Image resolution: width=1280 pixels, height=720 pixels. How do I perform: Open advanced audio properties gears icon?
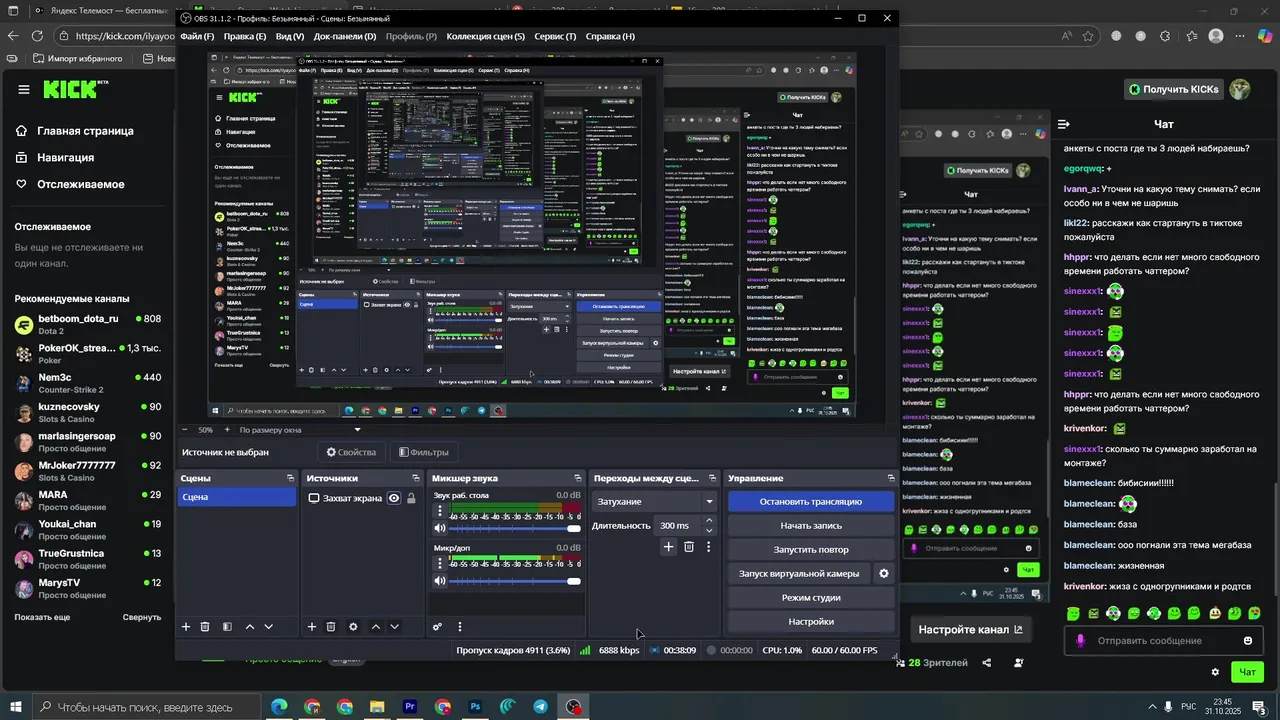click(x=437, y=627)
